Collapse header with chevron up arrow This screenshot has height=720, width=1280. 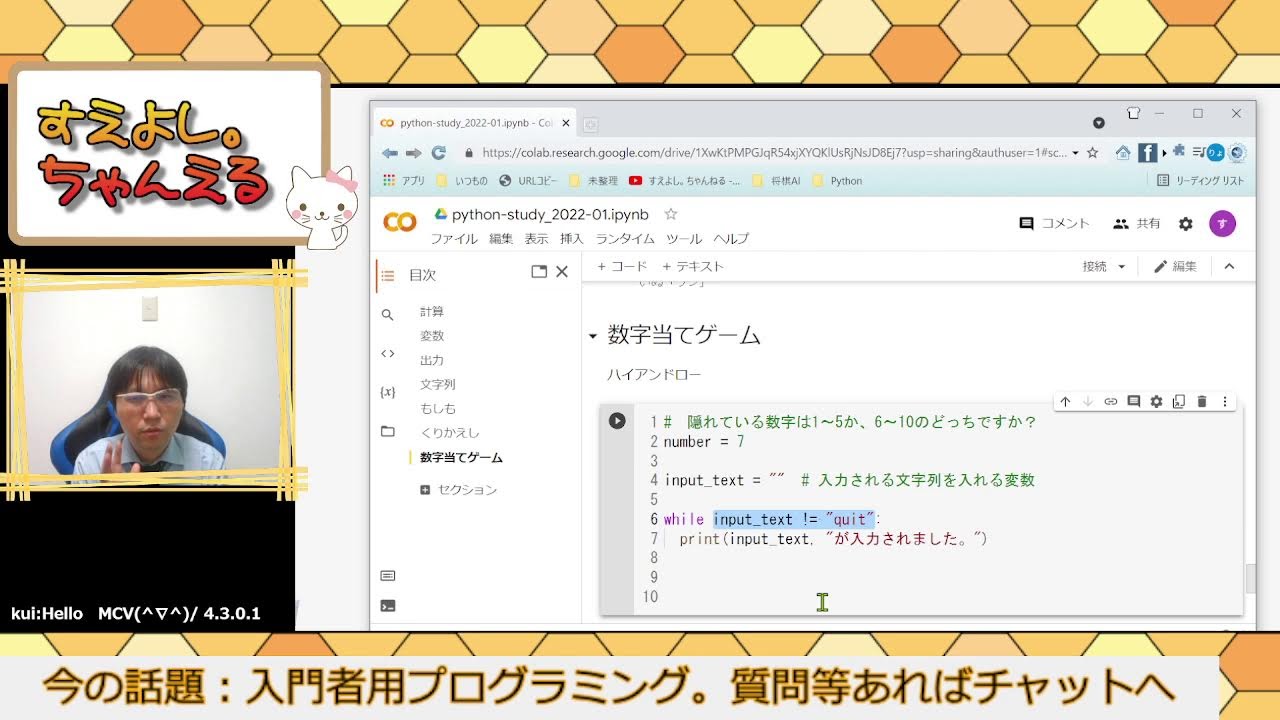click(1229, 266)
